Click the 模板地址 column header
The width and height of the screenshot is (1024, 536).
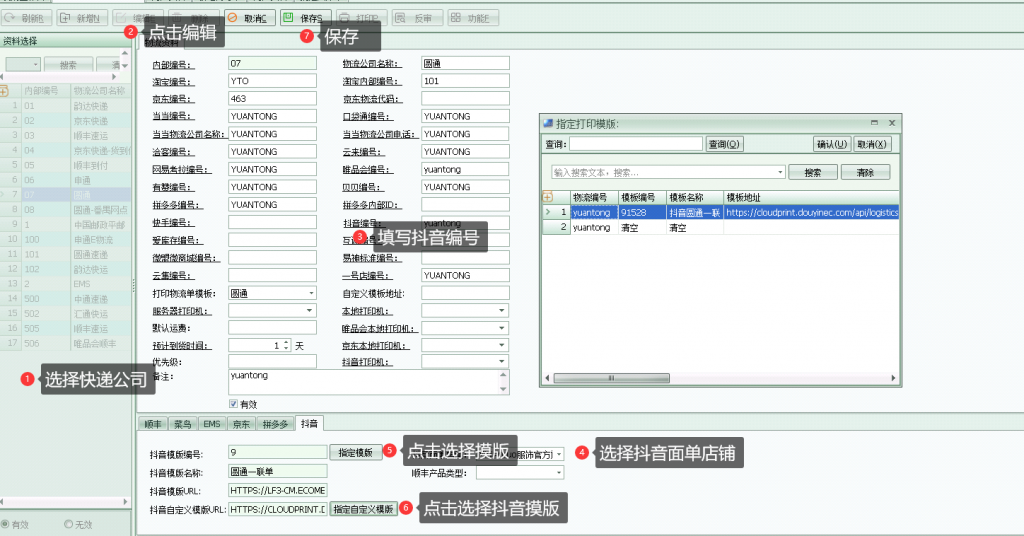coord(811,197)
